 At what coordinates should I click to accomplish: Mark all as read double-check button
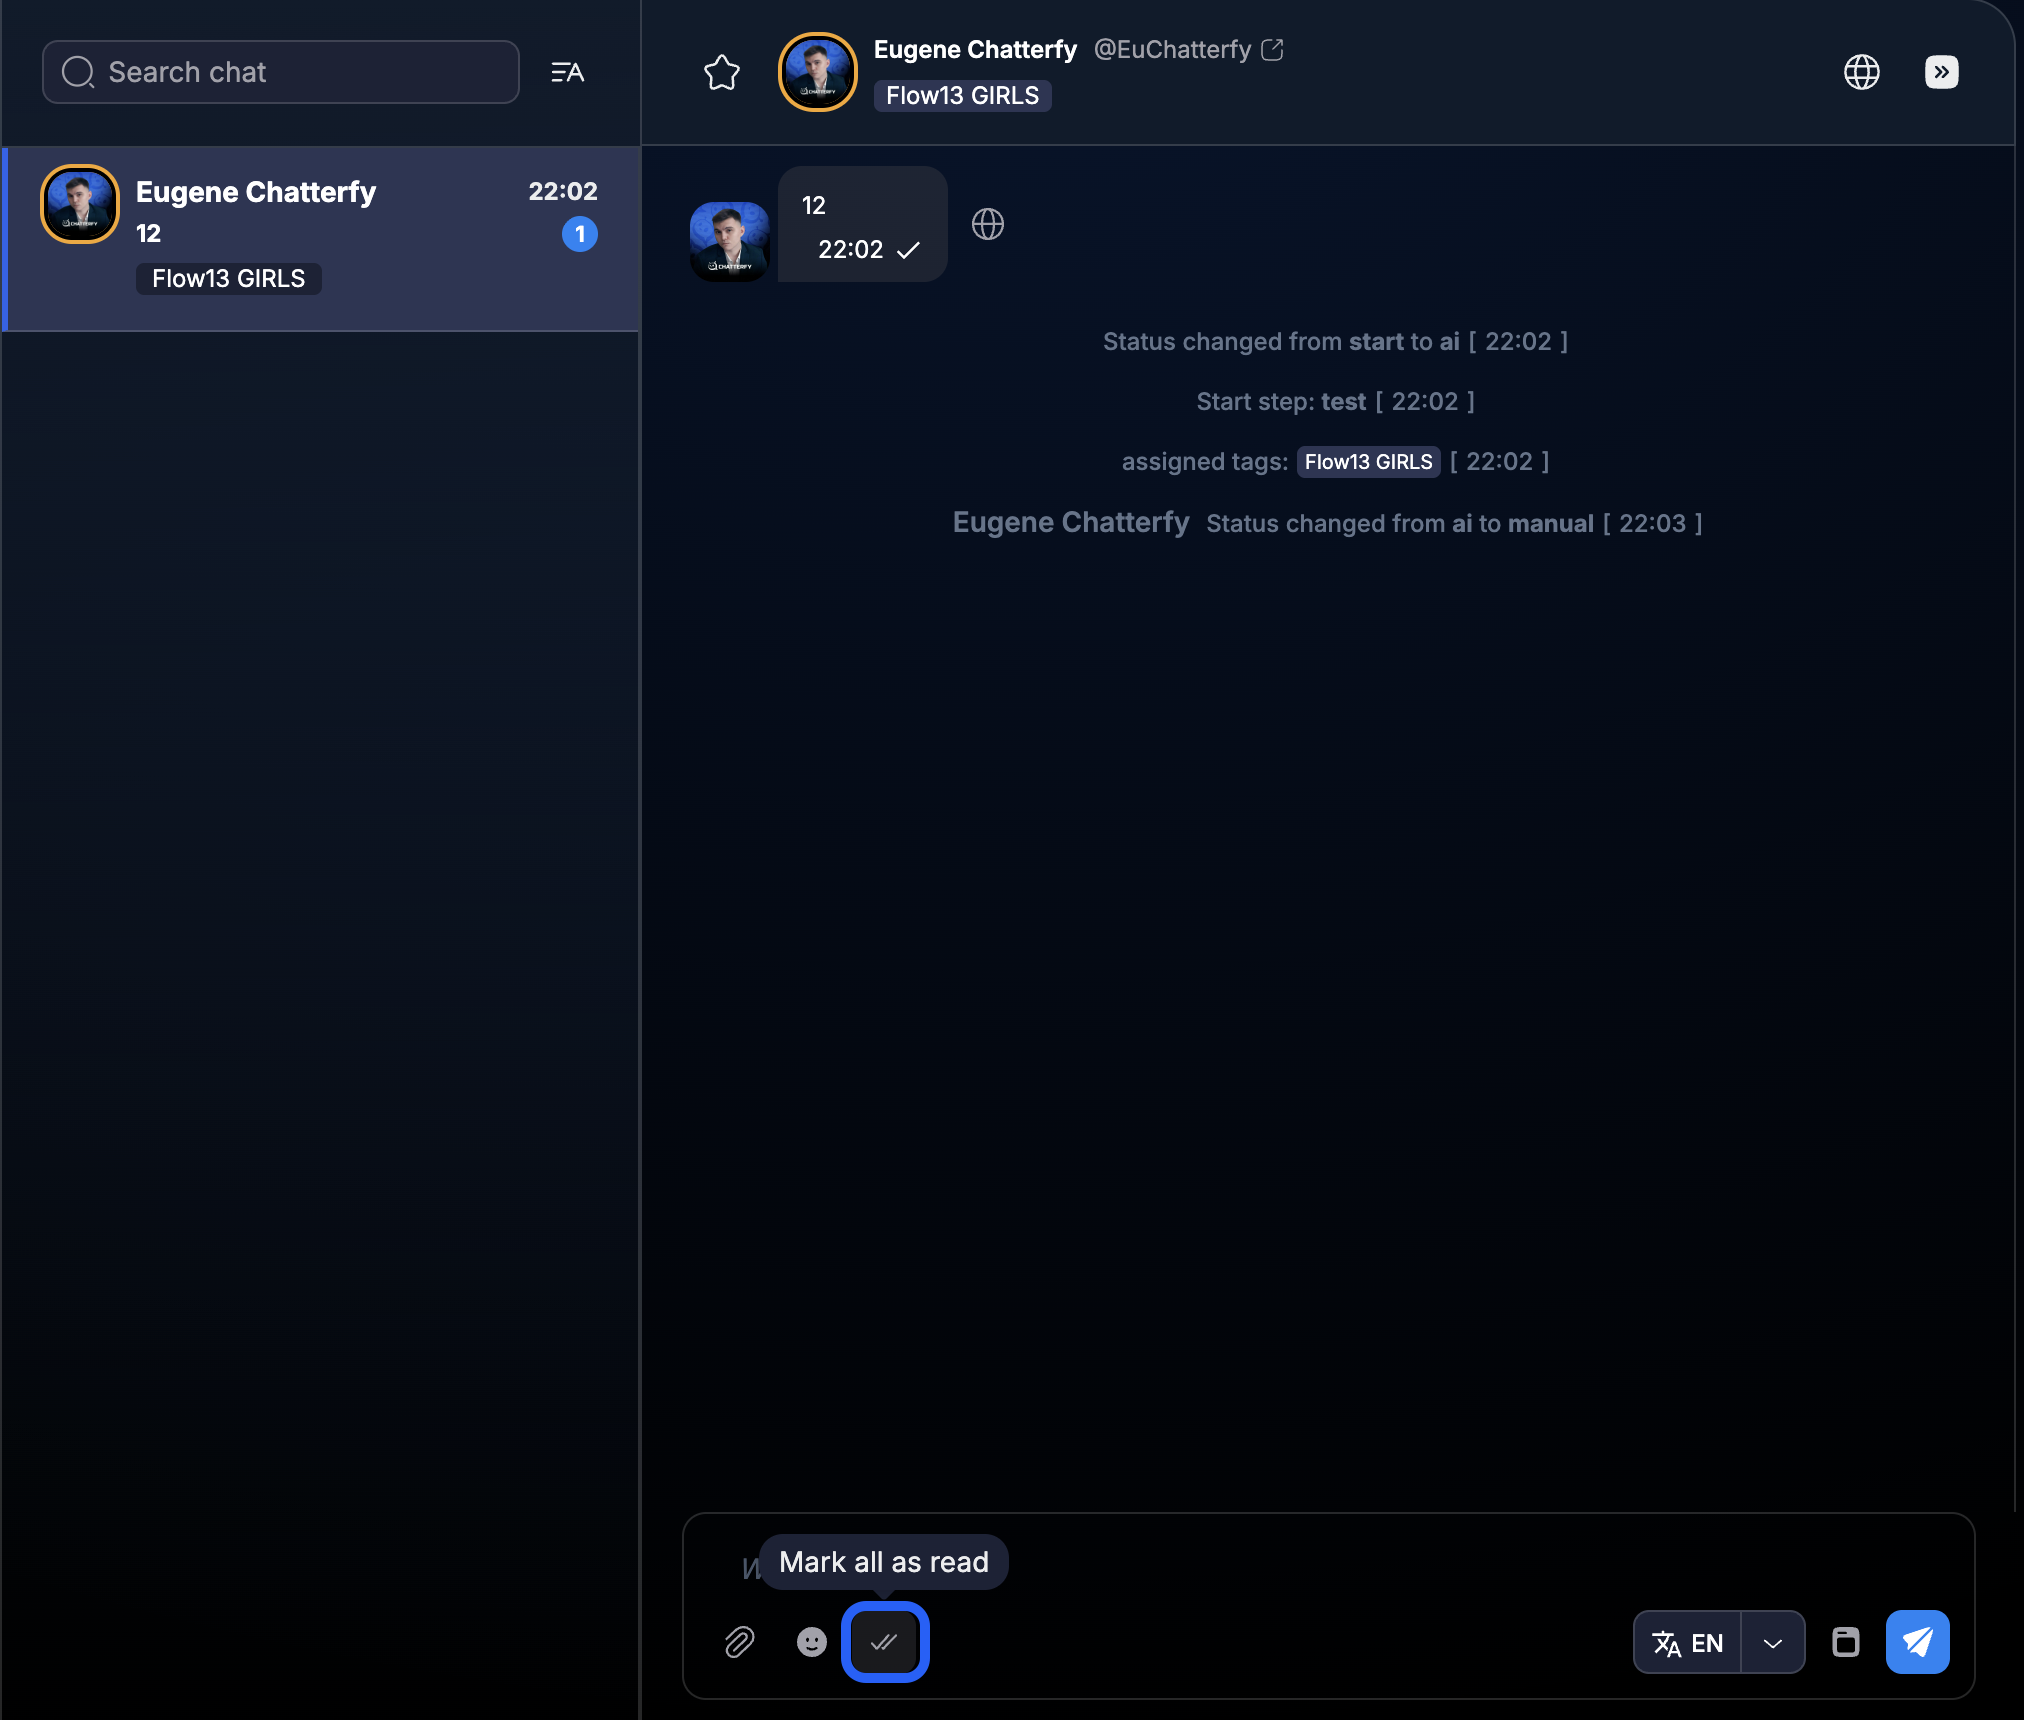pos(885,1642)
